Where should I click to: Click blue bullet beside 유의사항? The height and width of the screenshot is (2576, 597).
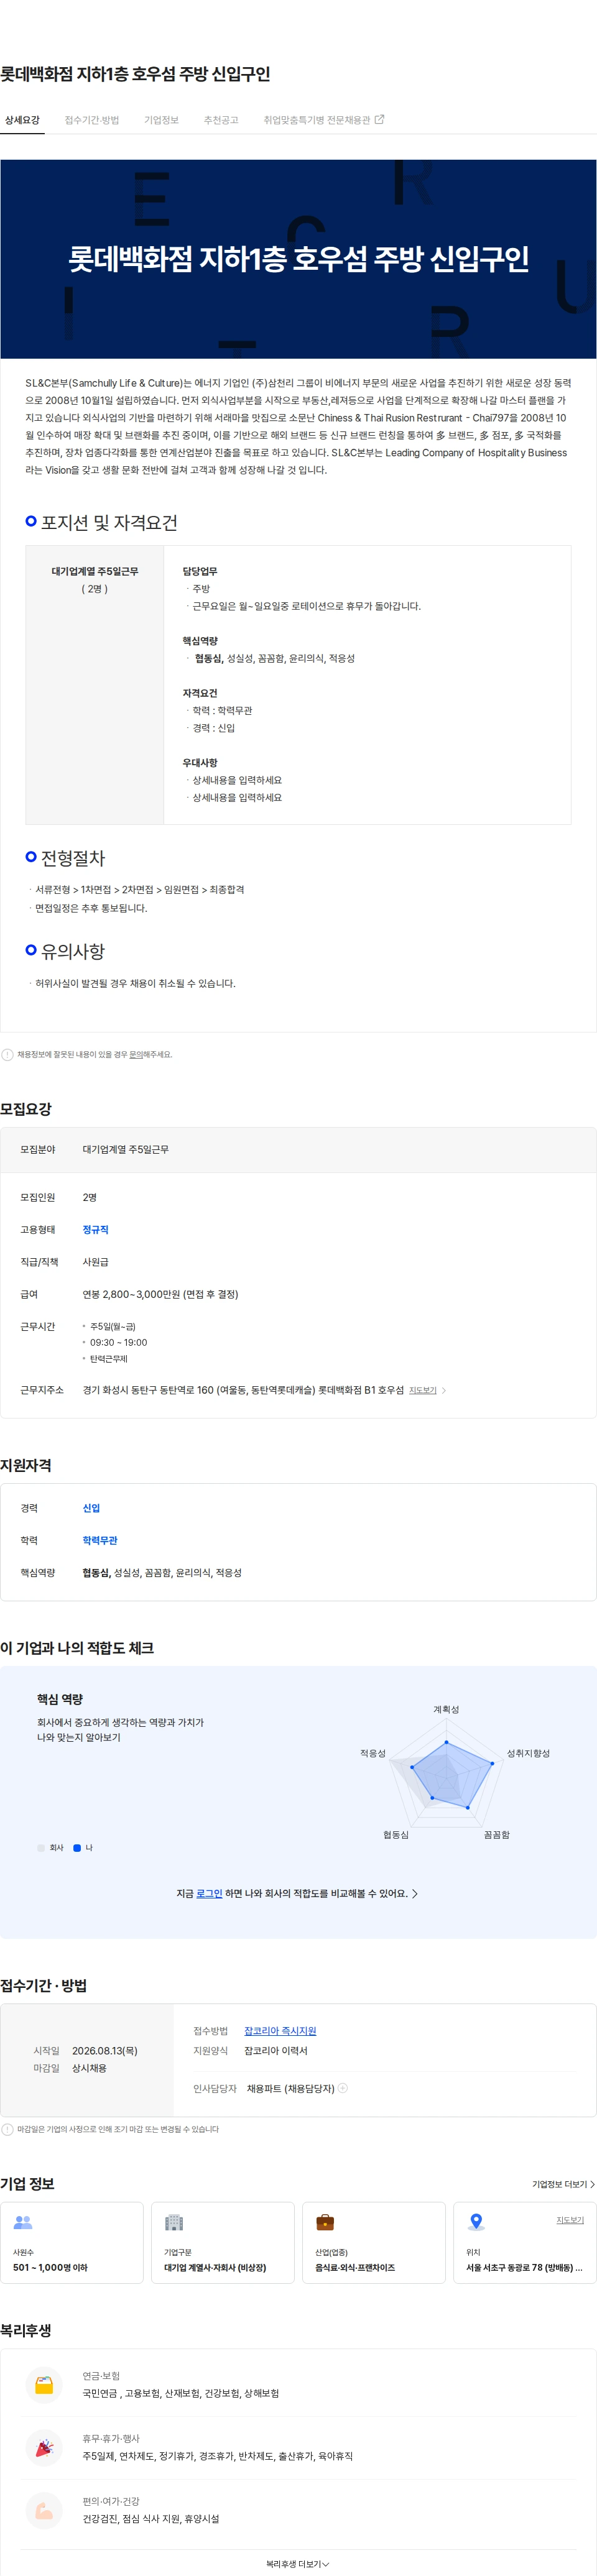31,949
